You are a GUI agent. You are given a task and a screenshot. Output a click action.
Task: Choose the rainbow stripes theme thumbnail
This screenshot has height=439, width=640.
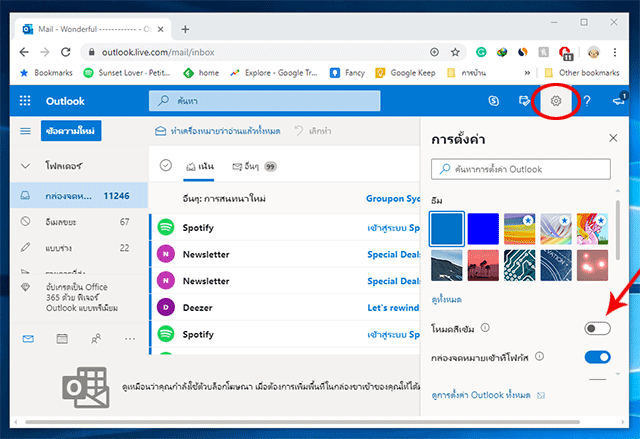519,228
